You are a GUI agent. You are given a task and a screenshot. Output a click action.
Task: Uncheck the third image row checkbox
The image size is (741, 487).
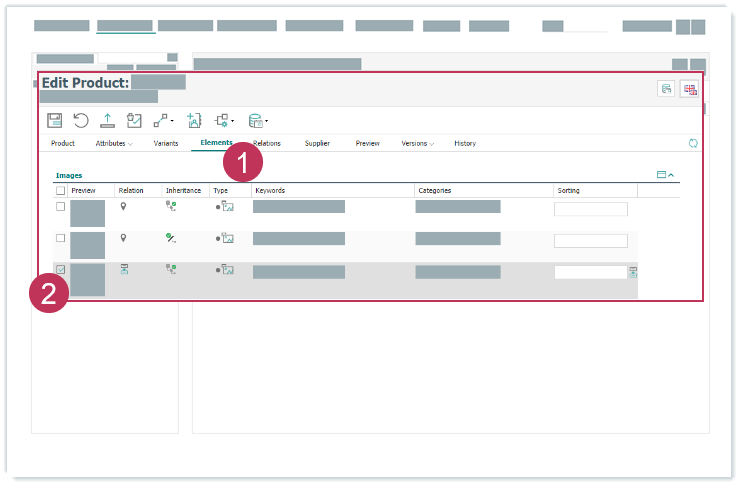(61, 270)
